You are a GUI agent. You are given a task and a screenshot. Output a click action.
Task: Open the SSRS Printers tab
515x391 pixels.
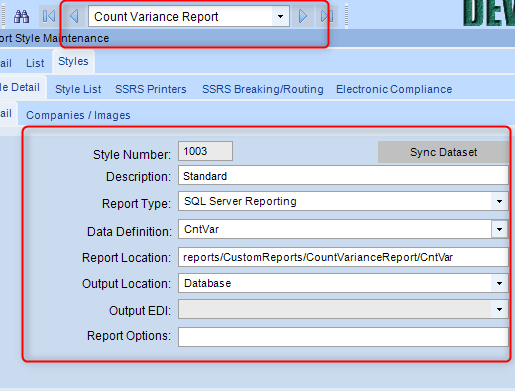[151, 89]
